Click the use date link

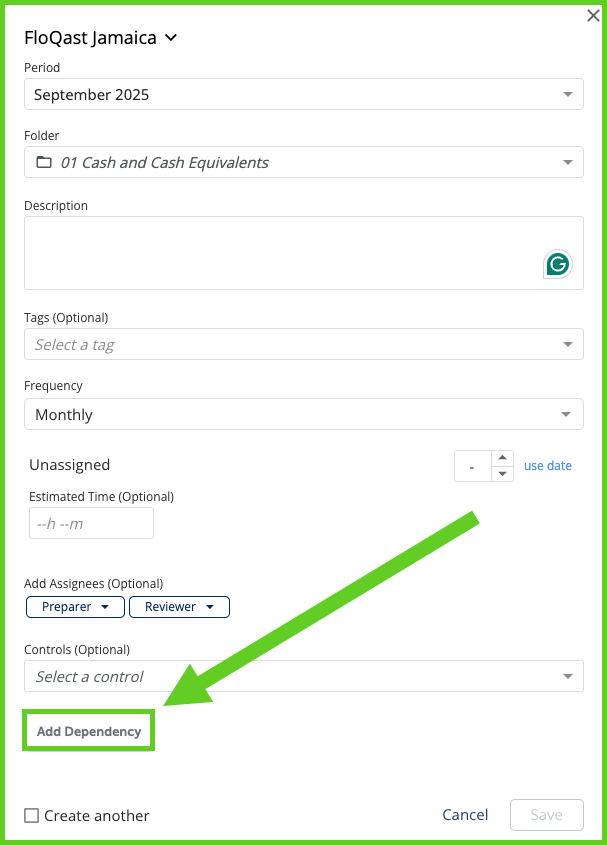pyautogui.click(x=548, y=466)
